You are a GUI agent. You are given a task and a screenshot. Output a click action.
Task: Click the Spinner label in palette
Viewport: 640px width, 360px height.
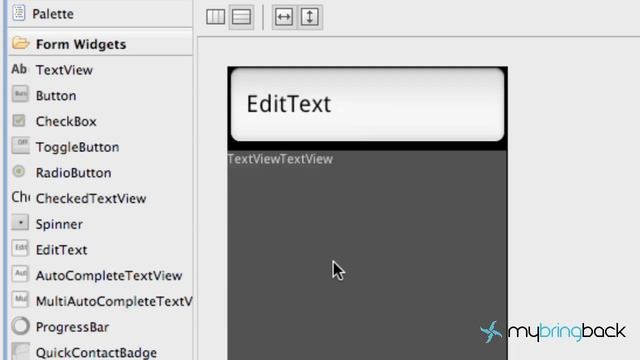pos(59,224)
